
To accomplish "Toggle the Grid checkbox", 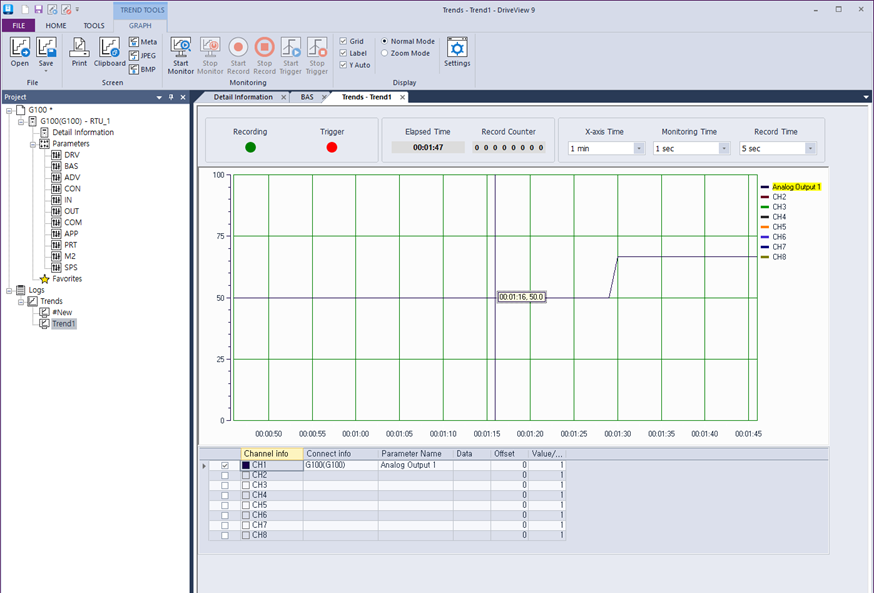I will pyautogui.click(x=343, y=41).
